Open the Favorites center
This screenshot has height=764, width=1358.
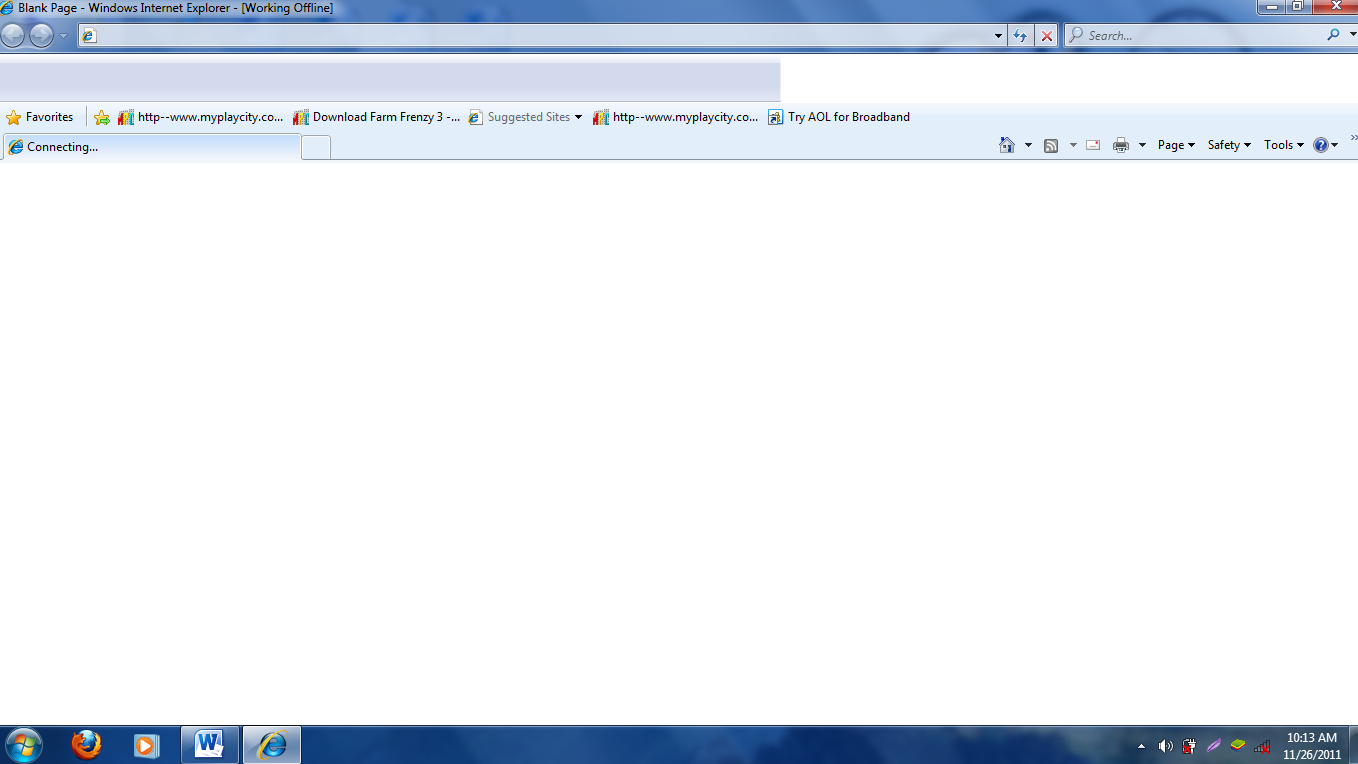pos(40,117)
